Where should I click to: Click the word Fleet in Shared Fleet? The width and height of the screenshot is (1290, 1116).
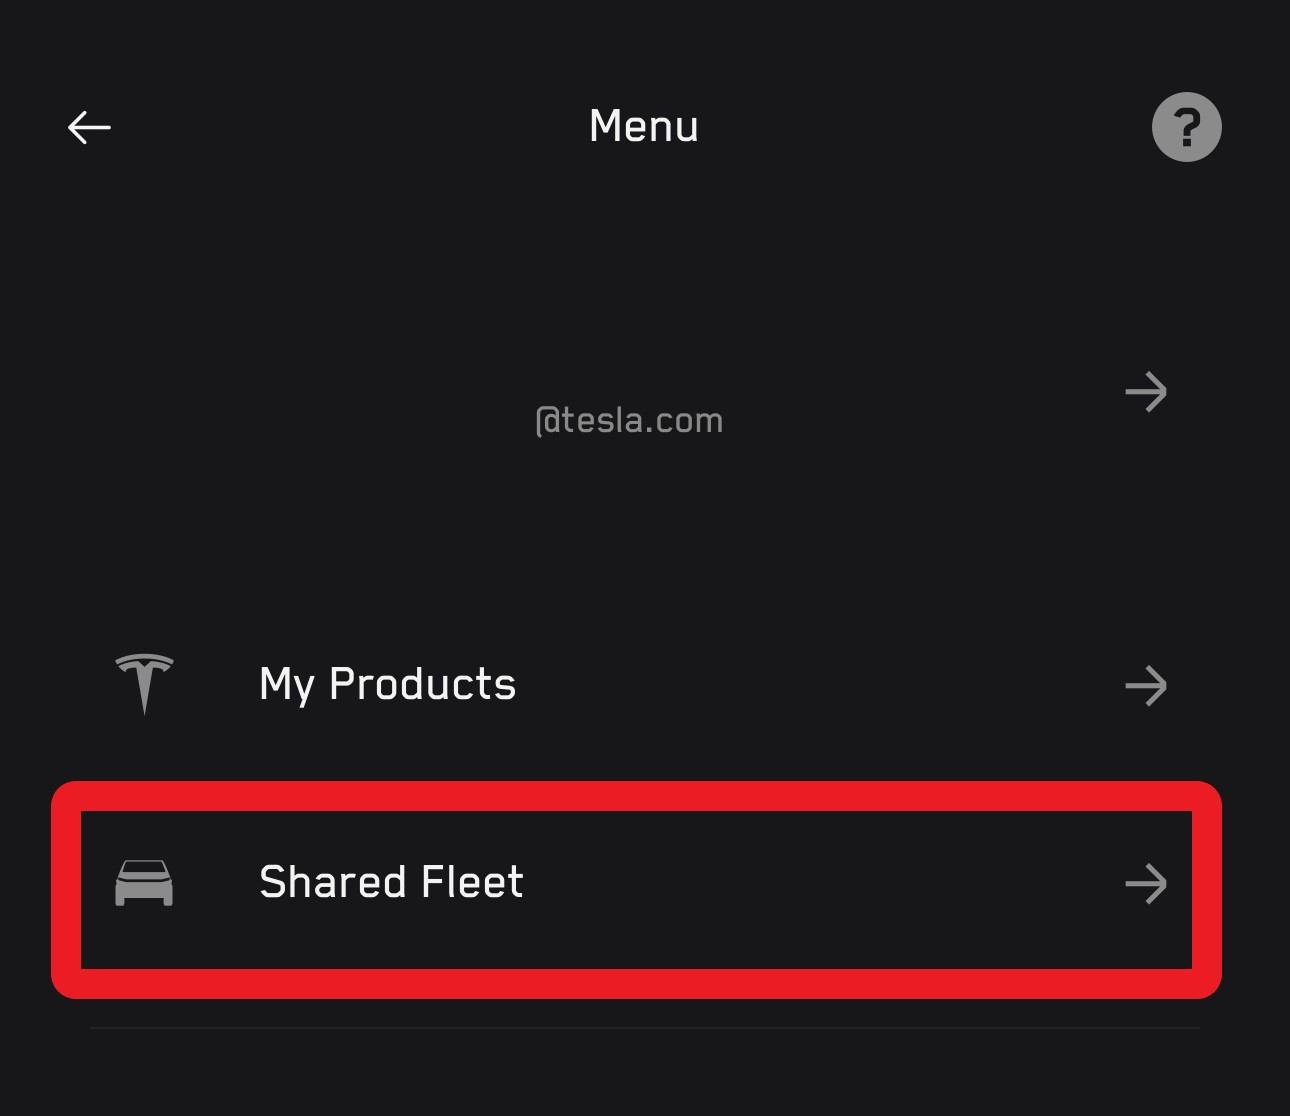[472, 883]
